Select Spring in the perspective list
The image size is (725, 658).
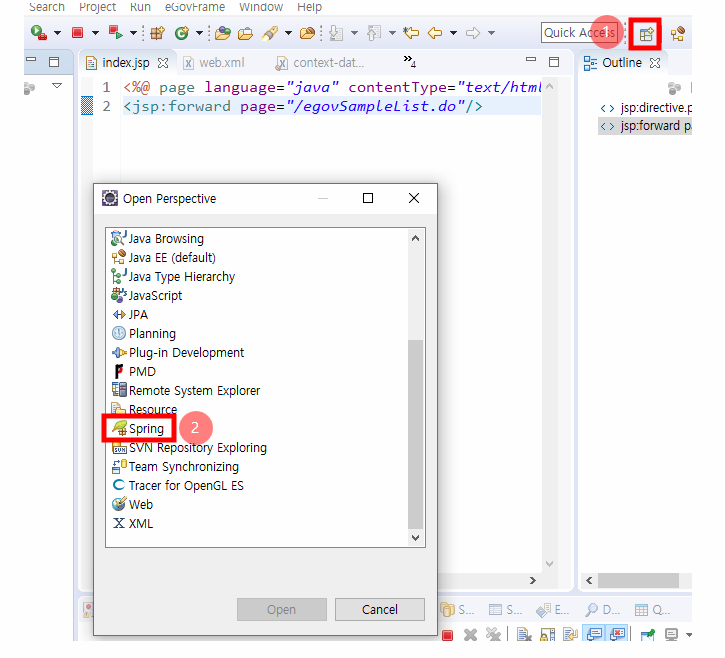(138, 429)
